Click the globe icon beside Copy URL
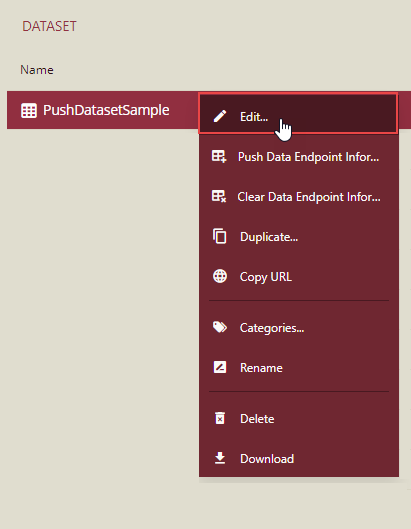 coord(220,276)
